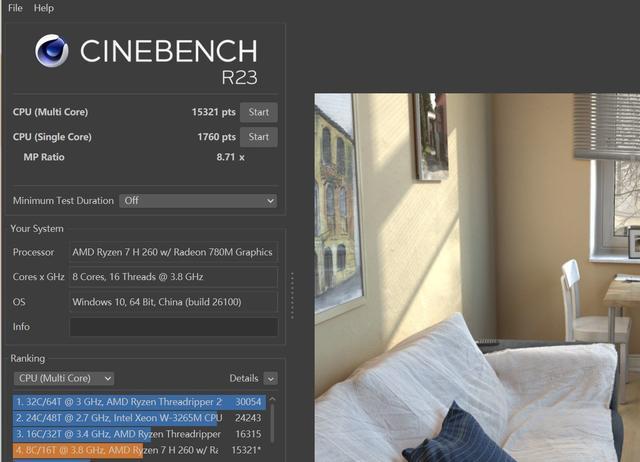Expand the ranking Details arrow
Image resolution: width=640 pixels, height=462 pixels.
pos(271,378)
